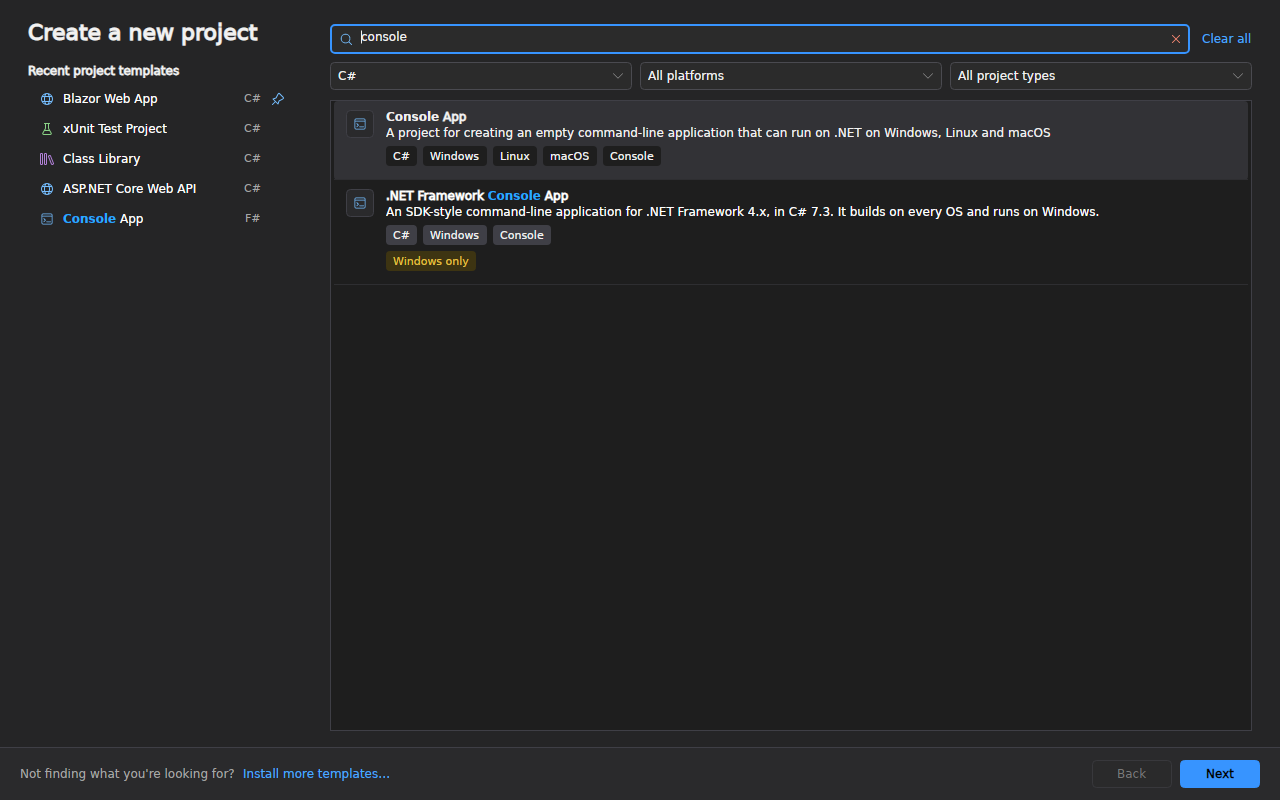Viewport: 1280px width, 800px height.
Task: Click the Next button
Action: [1220, 774]
